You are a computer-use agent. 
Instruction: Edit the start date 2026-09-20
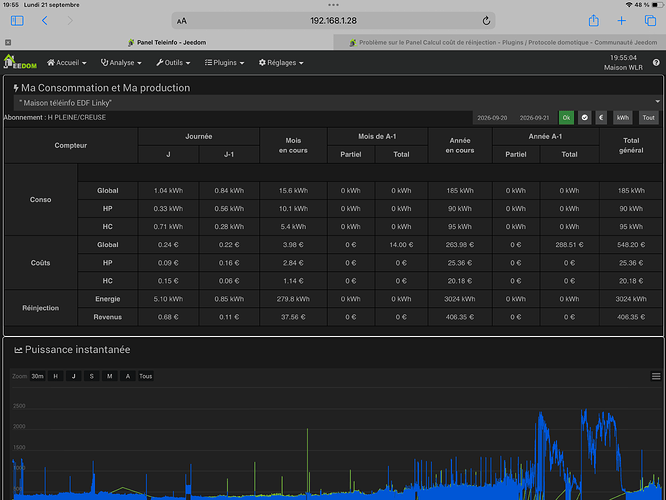[x=492, y=118]
